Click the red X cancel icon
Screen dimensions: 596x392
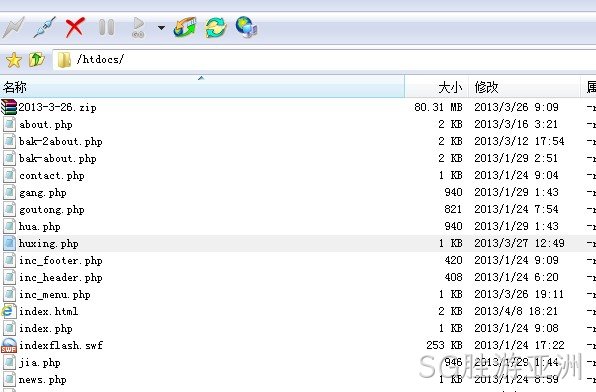[x=75, y=27]
